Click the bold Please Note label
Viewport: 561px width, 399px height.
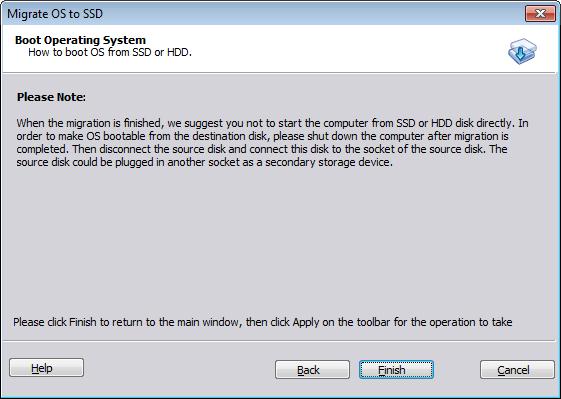click(51, 97)
